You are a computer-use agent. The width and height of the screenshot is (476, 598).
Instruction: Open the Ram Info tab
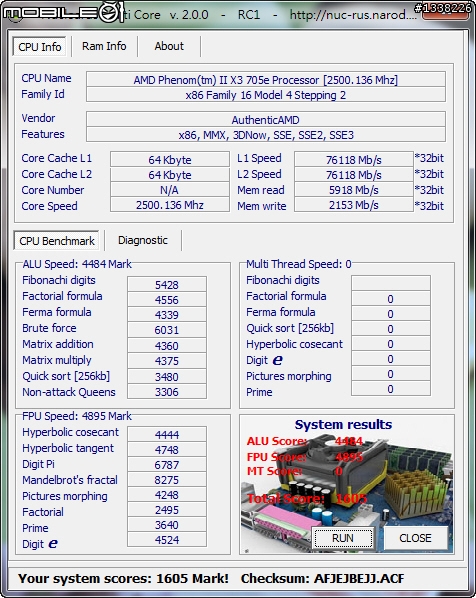pyautogui.click(x=104, y=46)
